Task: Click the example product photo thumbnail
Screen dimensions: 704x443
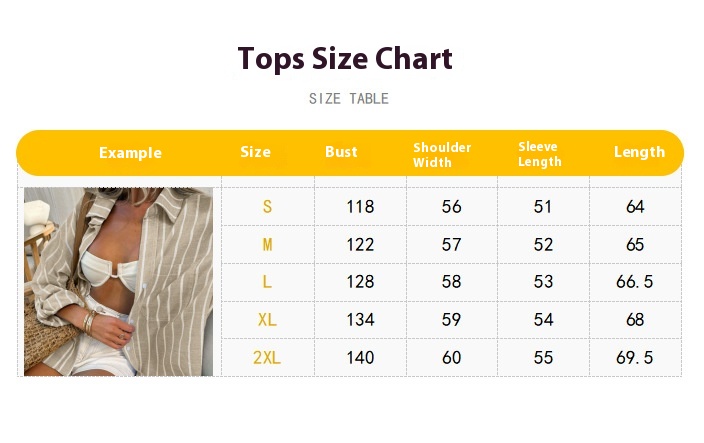Action: pos(119,281)
